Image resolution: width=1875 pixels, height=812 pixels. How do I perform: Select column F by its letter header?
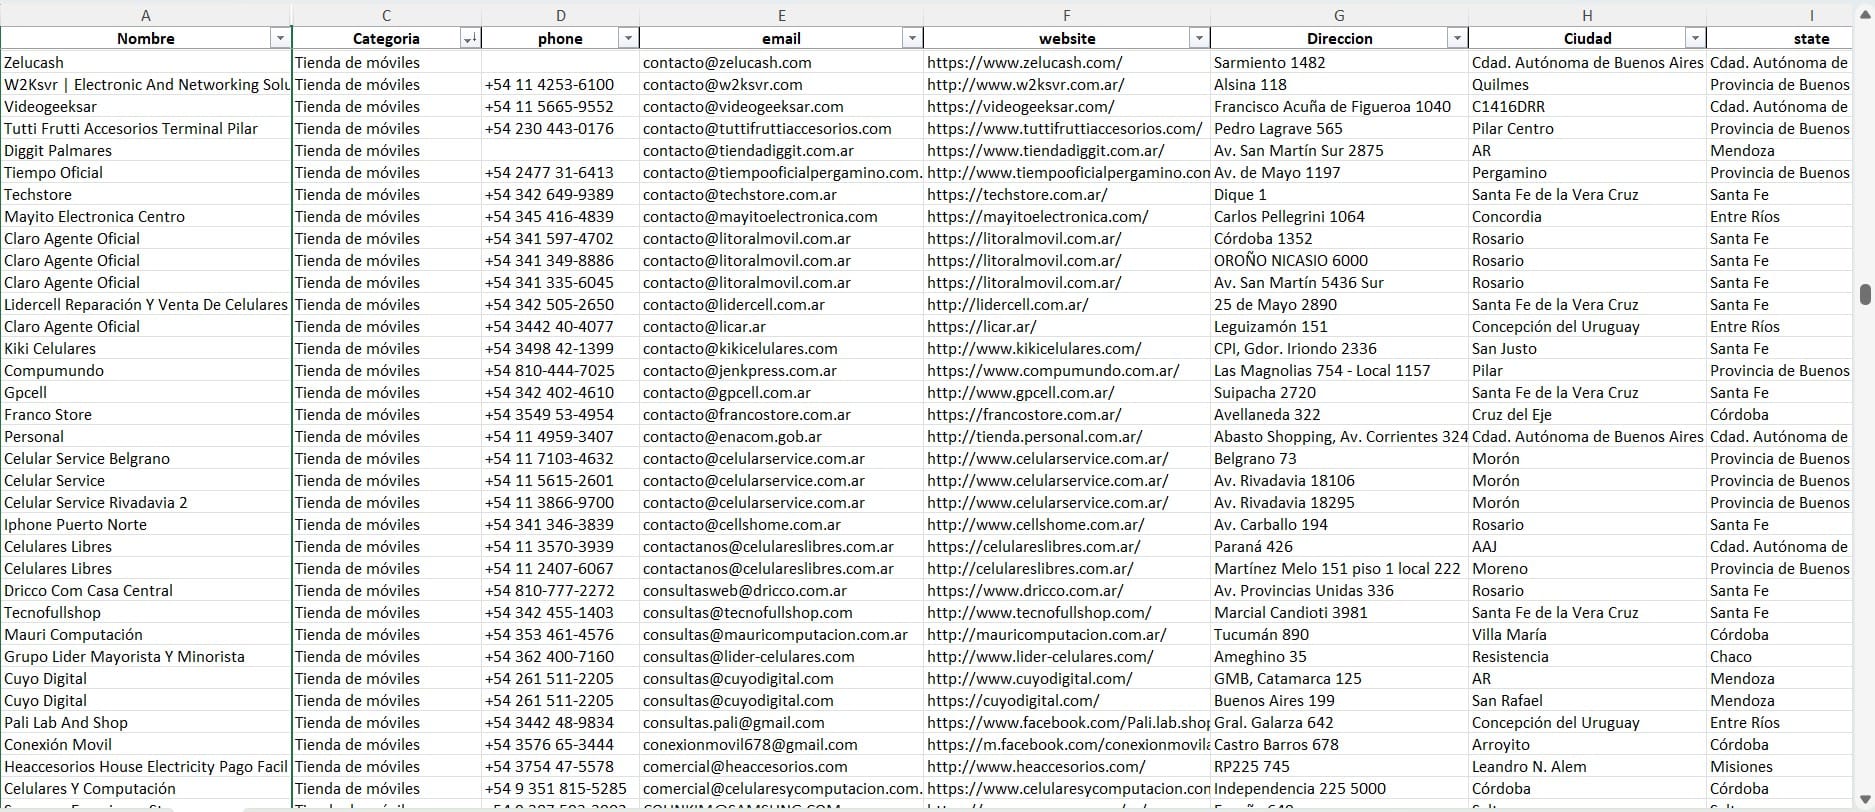point(1067,15)
